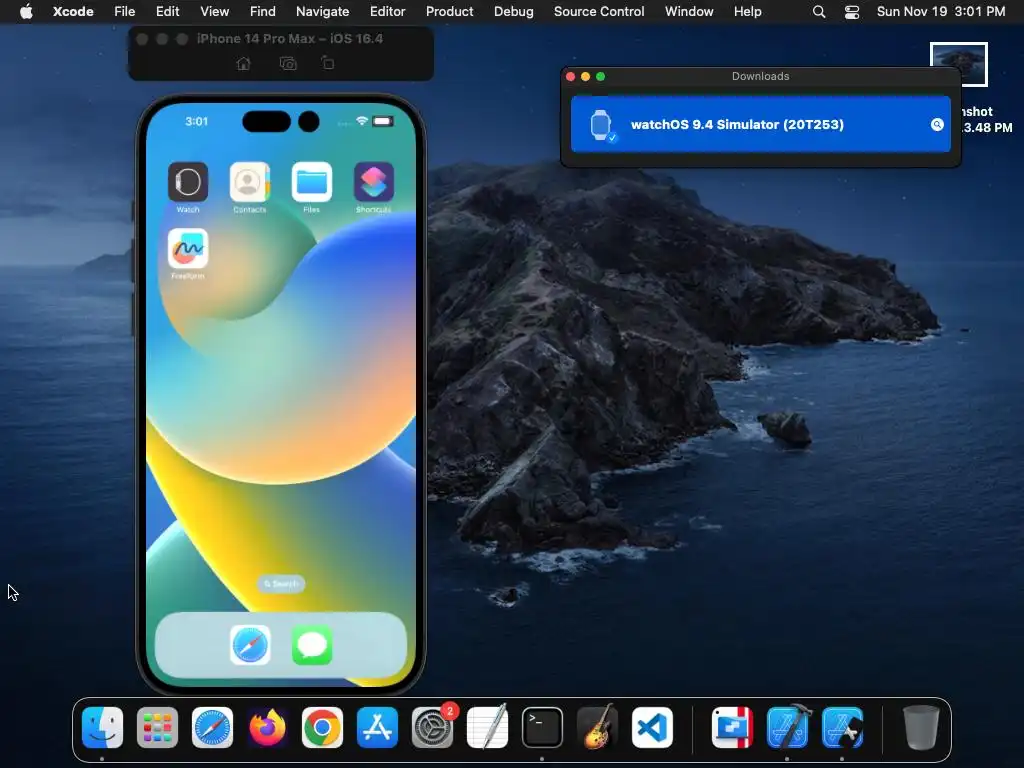Open the Product menu
Image resolution: width=1024 pixels, height=768 pixels.
pos(449,12)
